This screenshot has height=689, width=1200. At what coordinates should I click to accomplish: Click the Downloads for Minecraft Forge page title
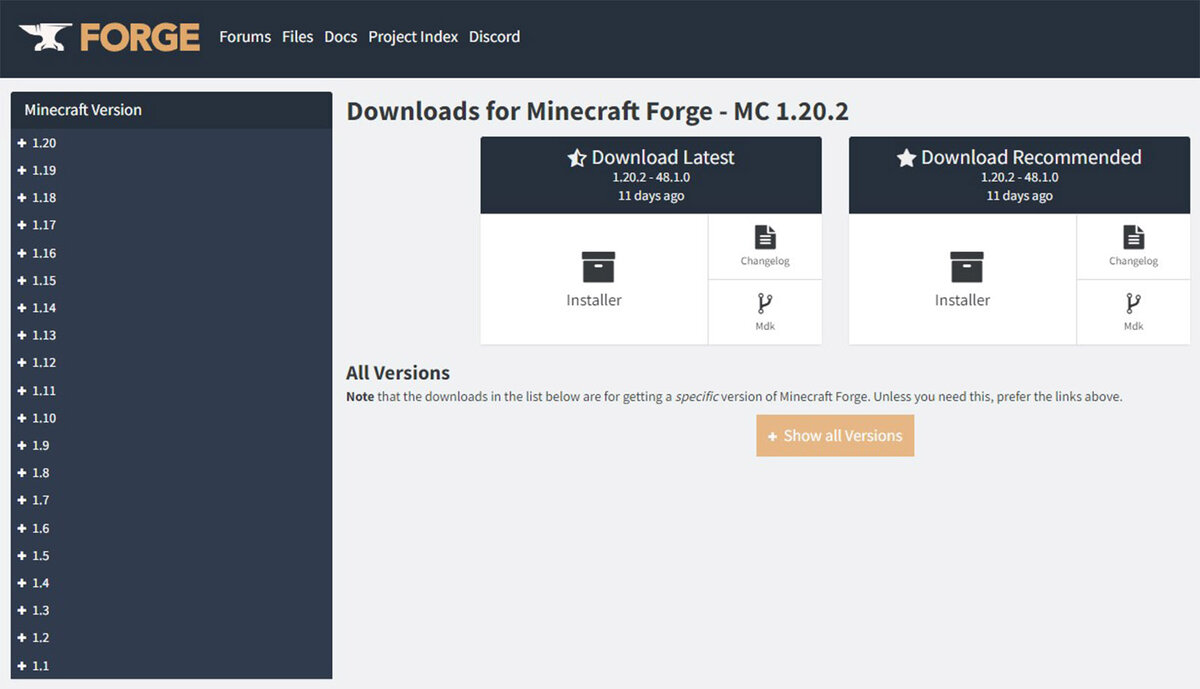[x=597, y=111]
